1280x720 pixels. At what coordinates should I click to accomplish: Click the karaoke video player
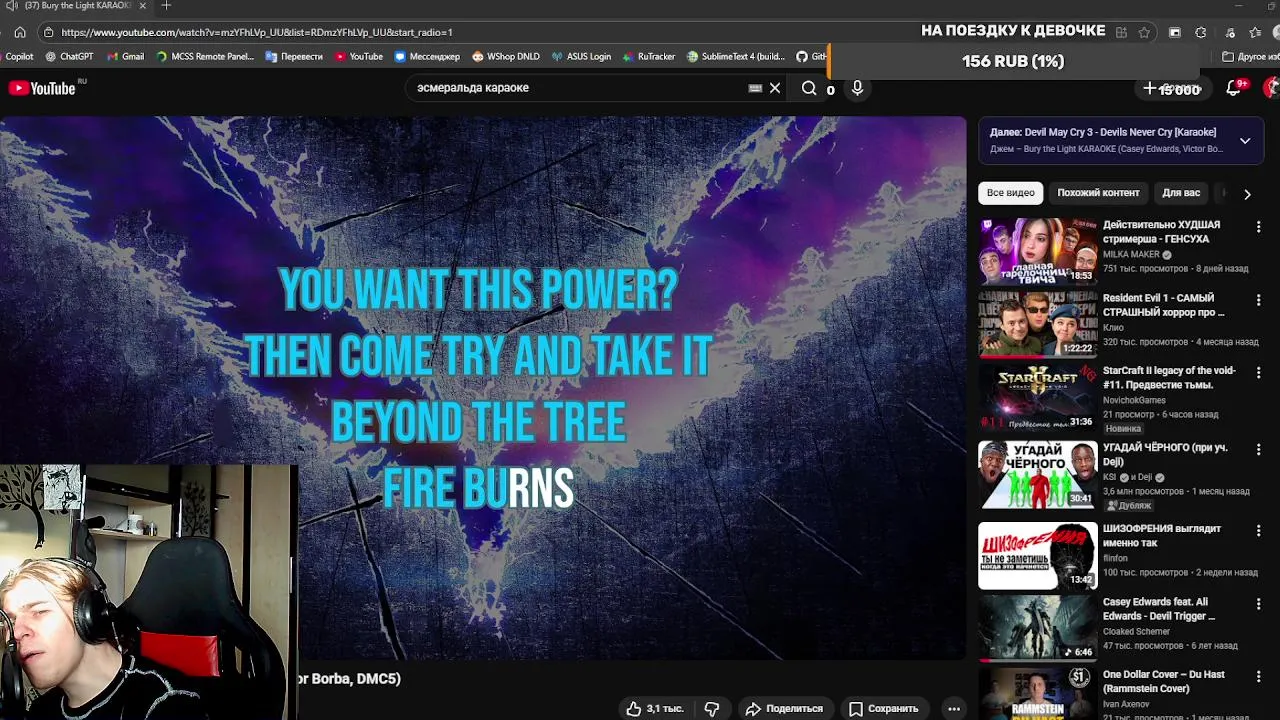(483, 388)
